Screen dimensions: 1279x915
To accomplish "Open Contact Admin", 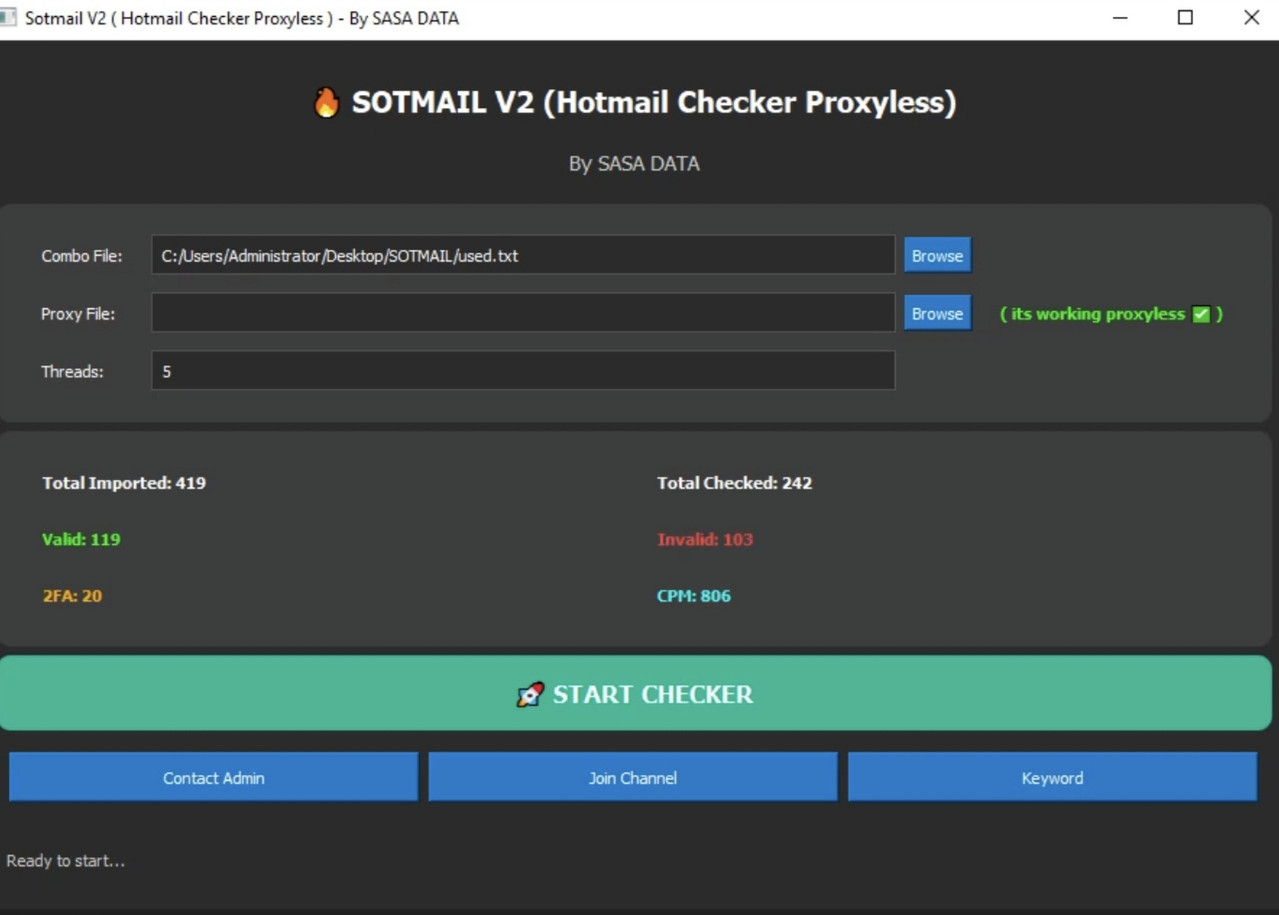I will pyautogui.click(x=213, y=777).
